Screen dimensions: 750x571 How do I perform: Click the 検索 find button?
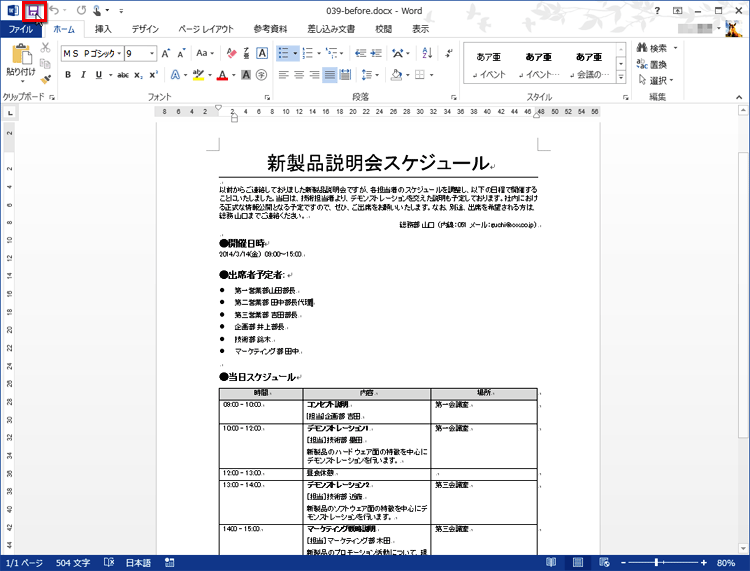click(x=657, y=48)
